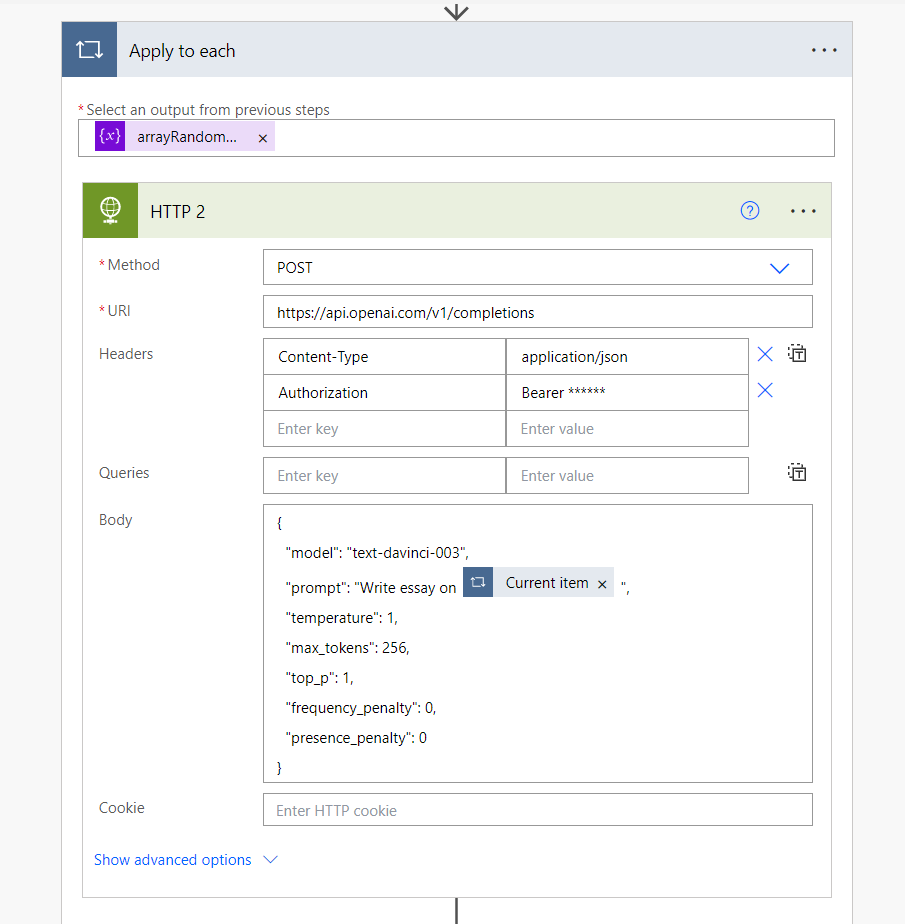
Task: Remove the arrayRandom variable token
Action: pyautogui.click(x=263, y=139)
